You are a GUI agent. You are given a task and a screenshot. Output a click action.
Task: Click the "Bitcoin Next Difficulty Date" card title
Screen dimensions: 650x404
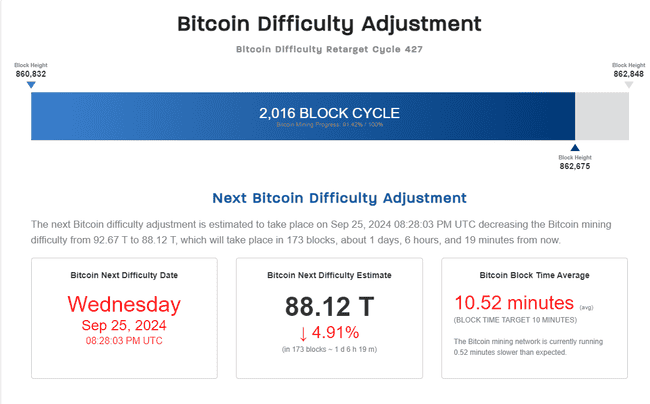click(x=124, y=273)
